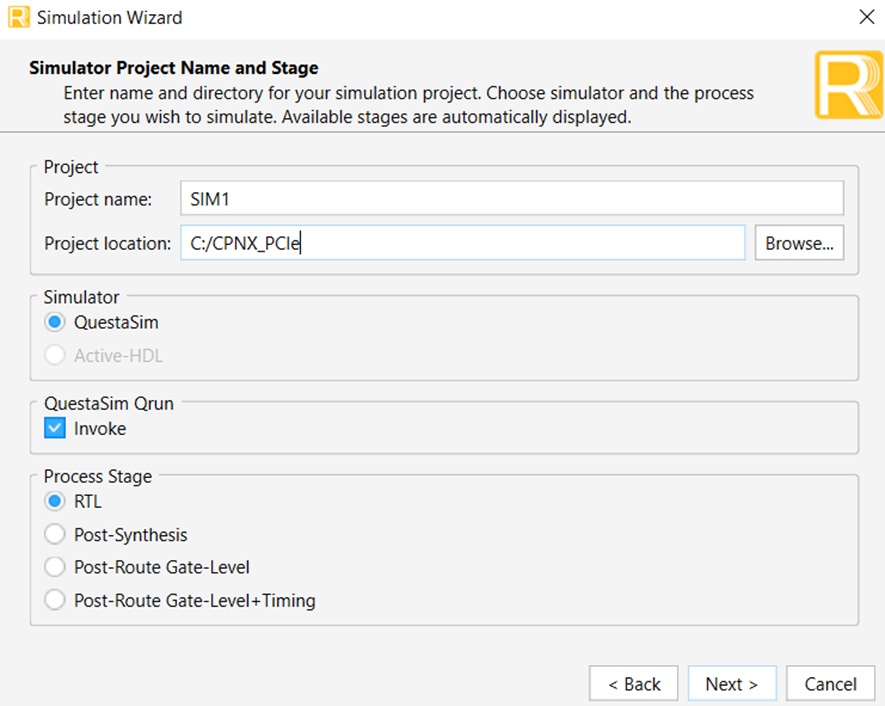This screenshot has width=885, height=706.
Task: Select the Post-Route Gate-Level stage
Action: [56, 568]
